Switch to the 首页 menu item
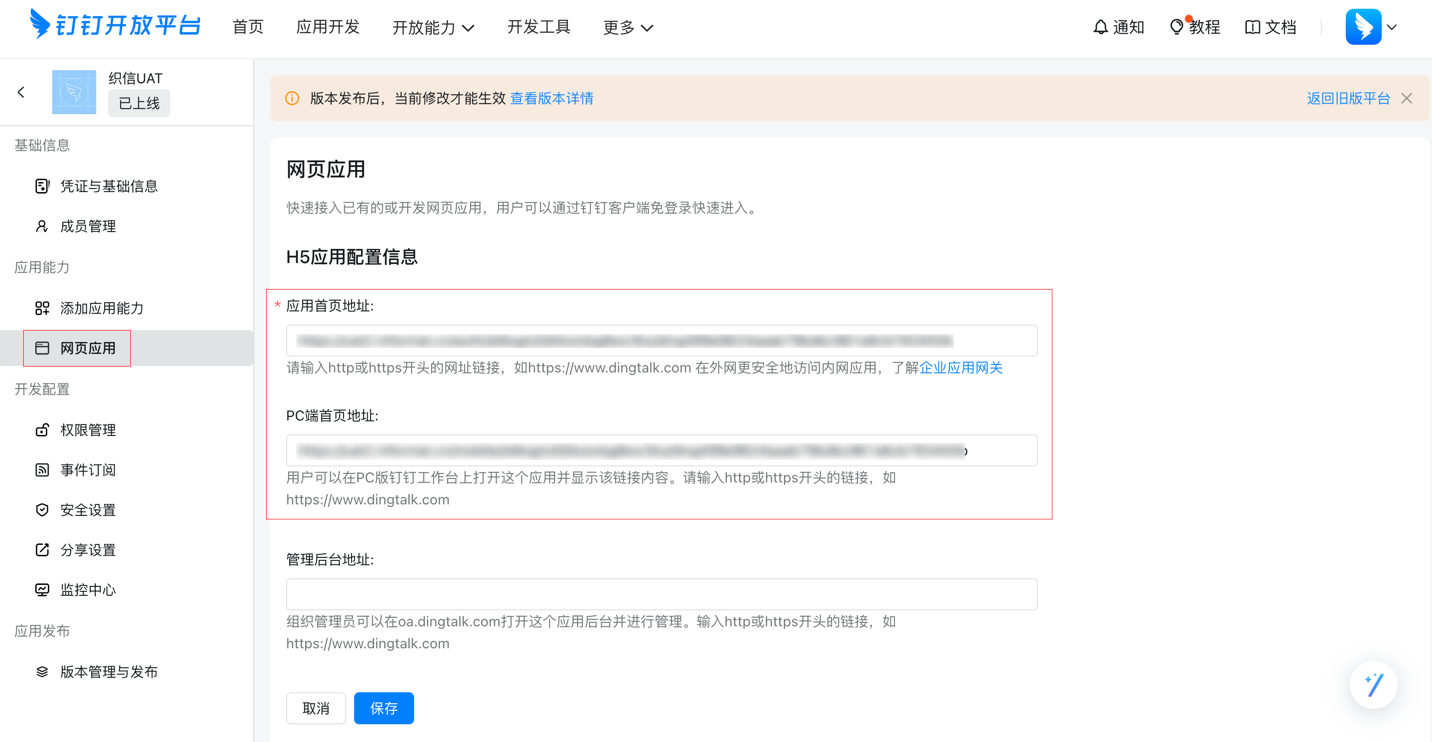 click(x=247, y=27)
